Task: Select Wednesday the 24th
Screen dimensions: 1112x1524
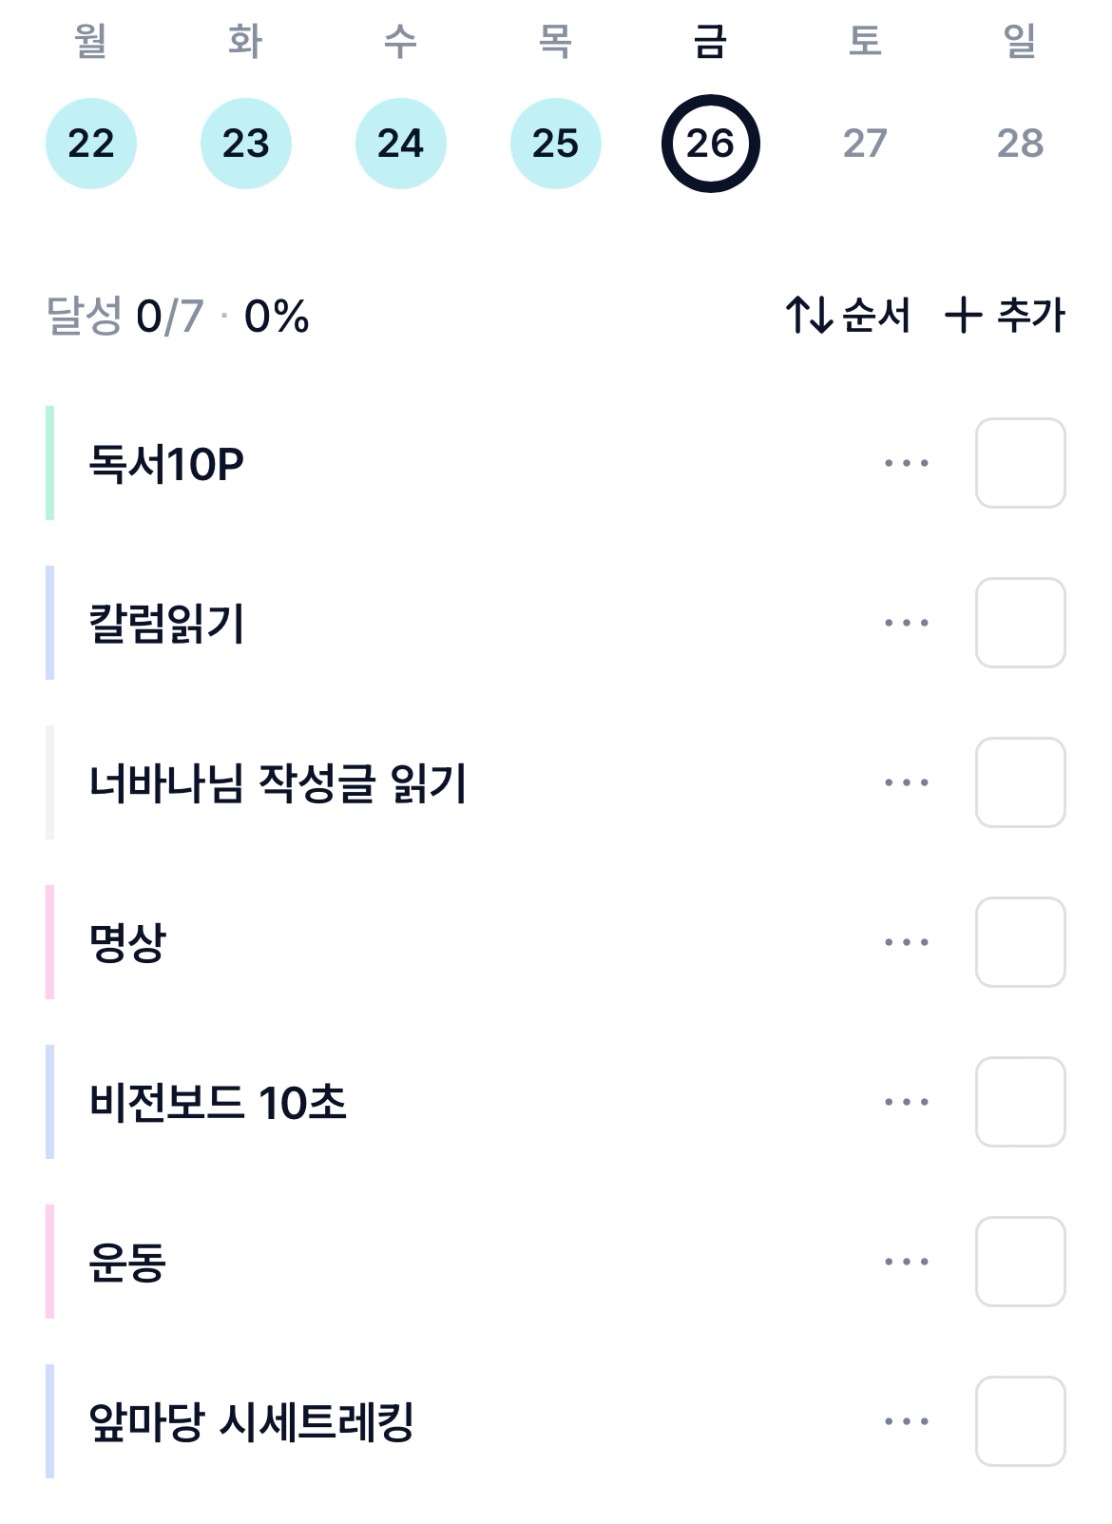Action: pos(400,143)
